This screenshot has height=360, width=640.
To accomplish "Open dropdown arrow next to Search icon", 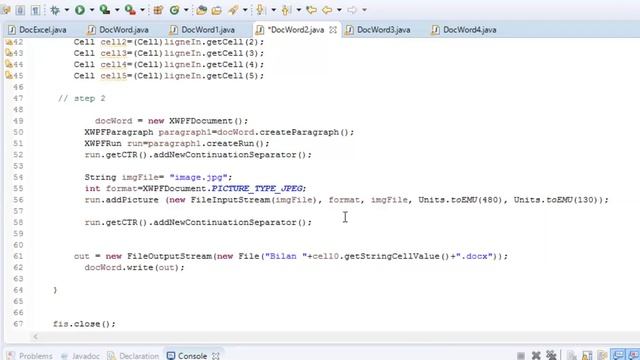I will pyautogui.click(x=245, y=10).
